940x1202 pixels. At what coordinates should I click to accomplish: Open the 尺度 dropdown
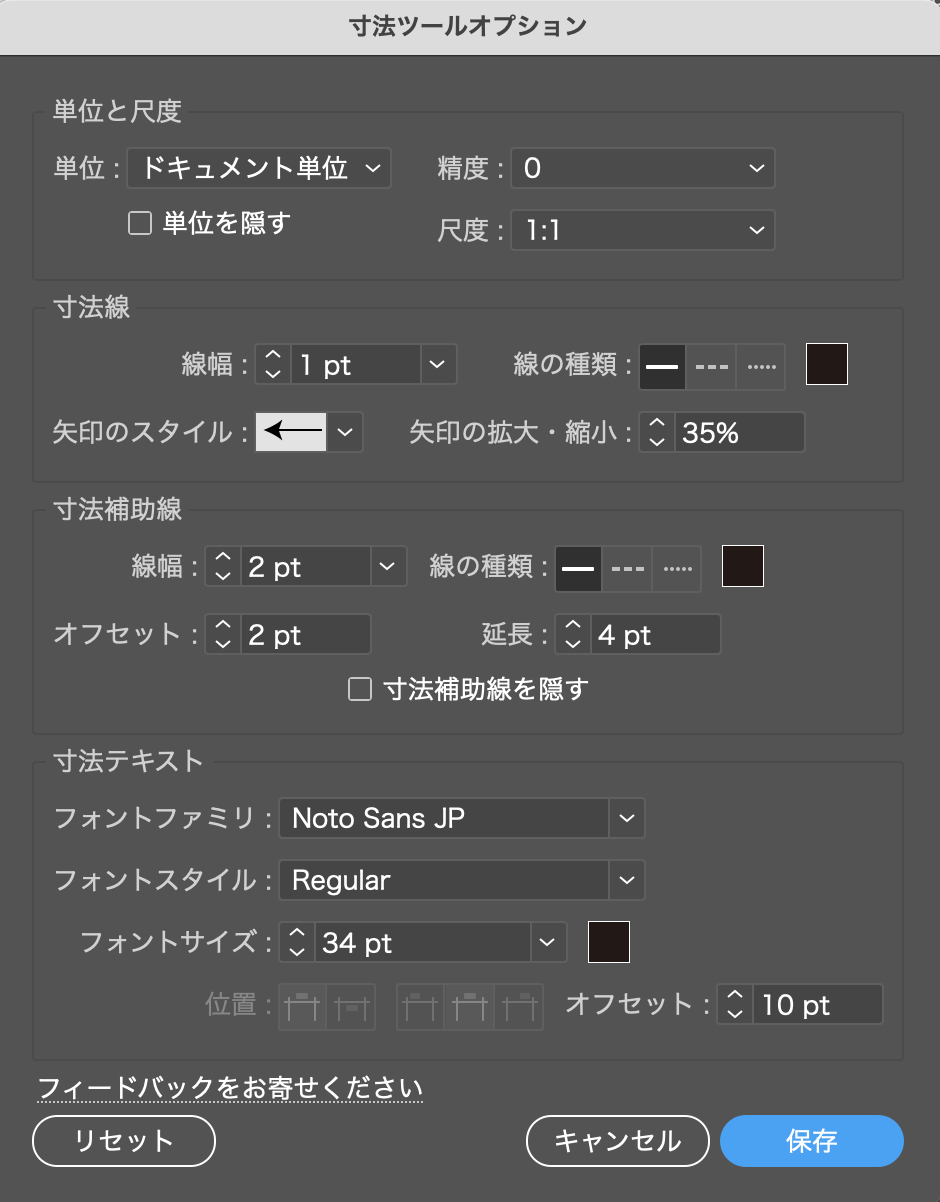[642, 230]
